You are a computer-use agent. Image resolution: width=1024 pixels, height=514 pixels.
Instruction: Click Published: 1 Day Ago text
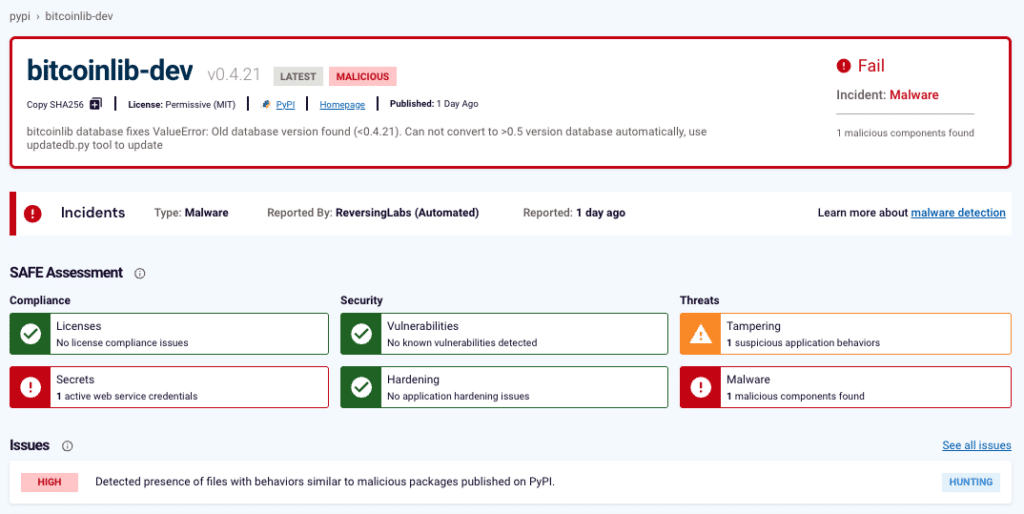434,104
